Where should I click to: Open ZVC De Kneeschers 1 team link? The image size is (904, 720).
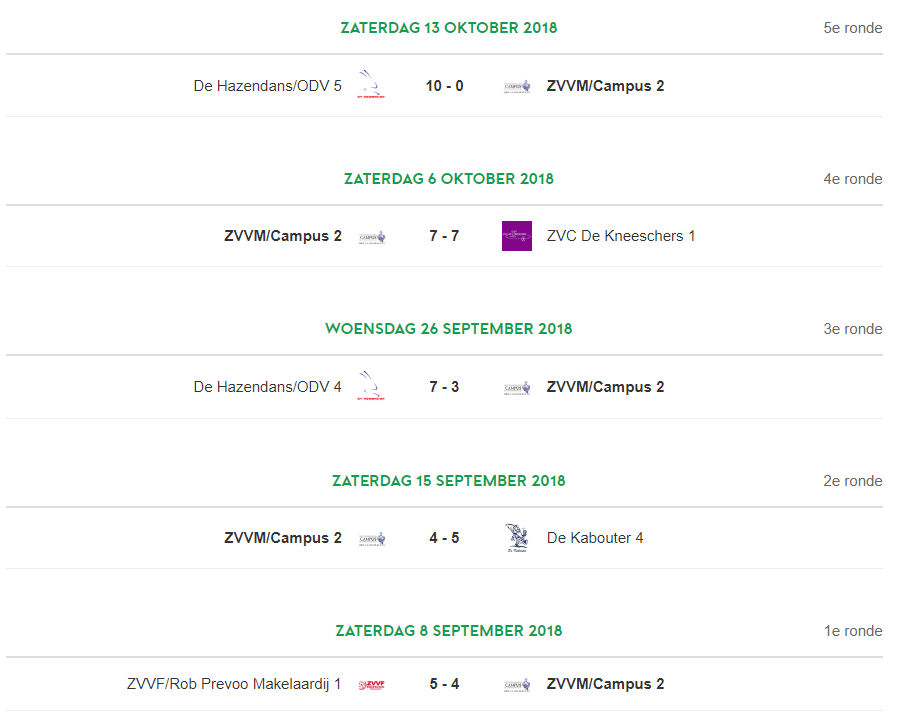621,236
